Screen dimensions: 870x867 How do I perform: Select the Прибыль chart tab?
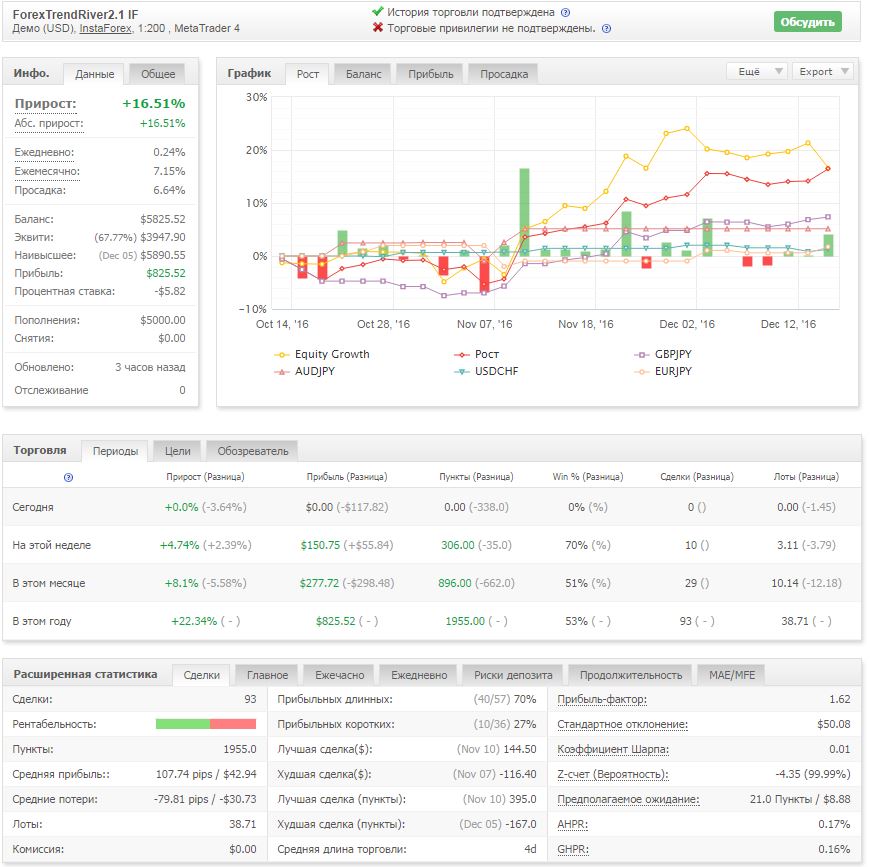[431, 74]
